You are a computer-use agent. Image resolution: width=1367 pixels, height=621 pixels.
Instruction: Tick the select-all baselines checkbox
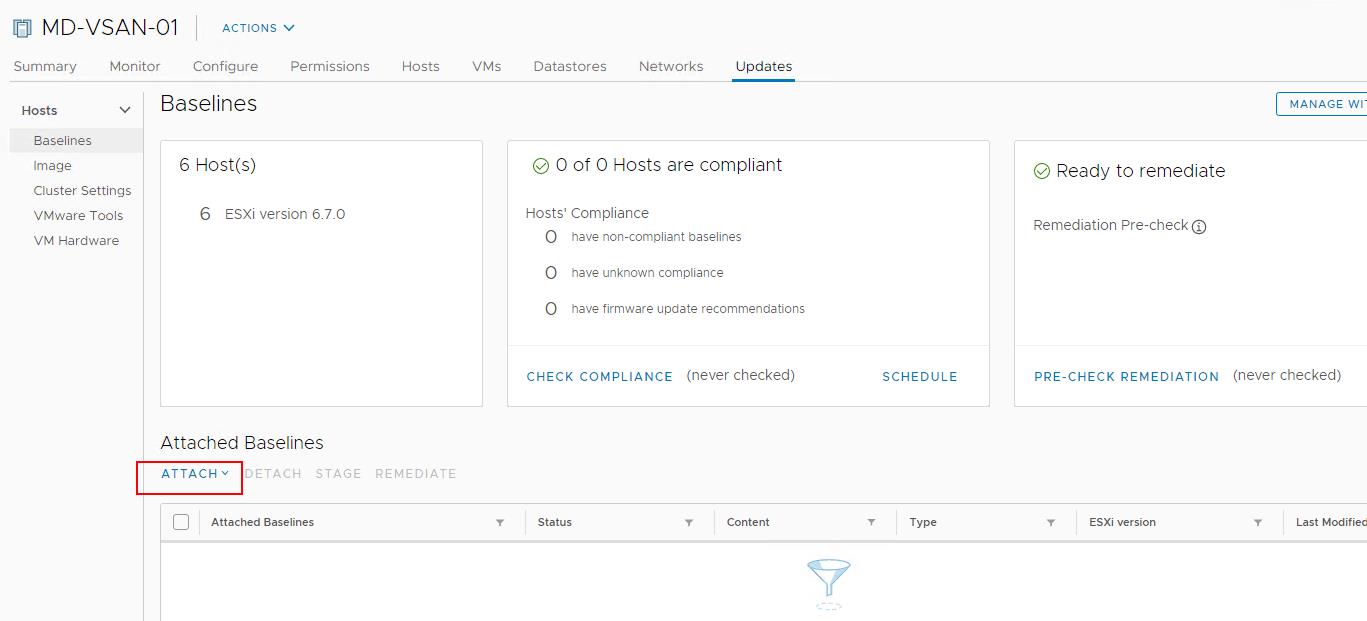pyautogui.click(x=181, y=522)
